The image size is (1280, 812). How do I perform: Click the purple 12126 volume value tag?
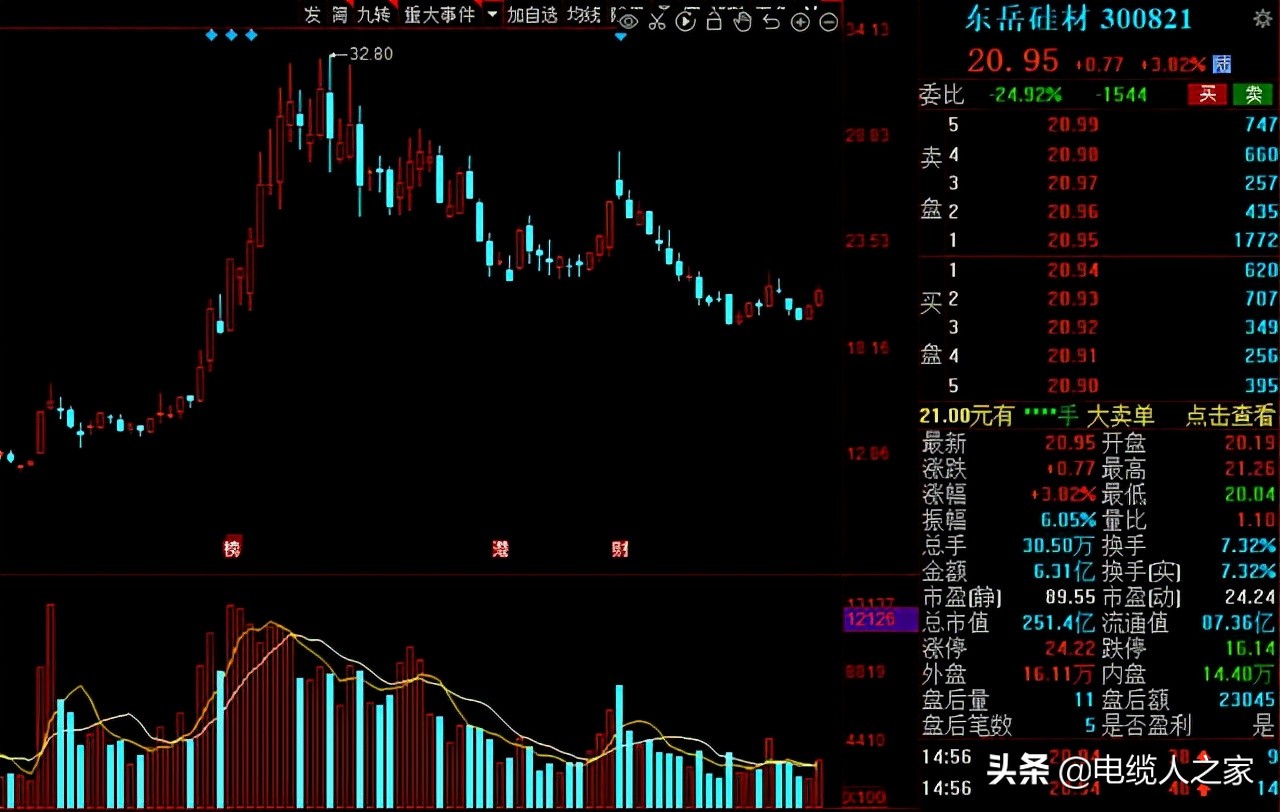[x=881, y=620]
